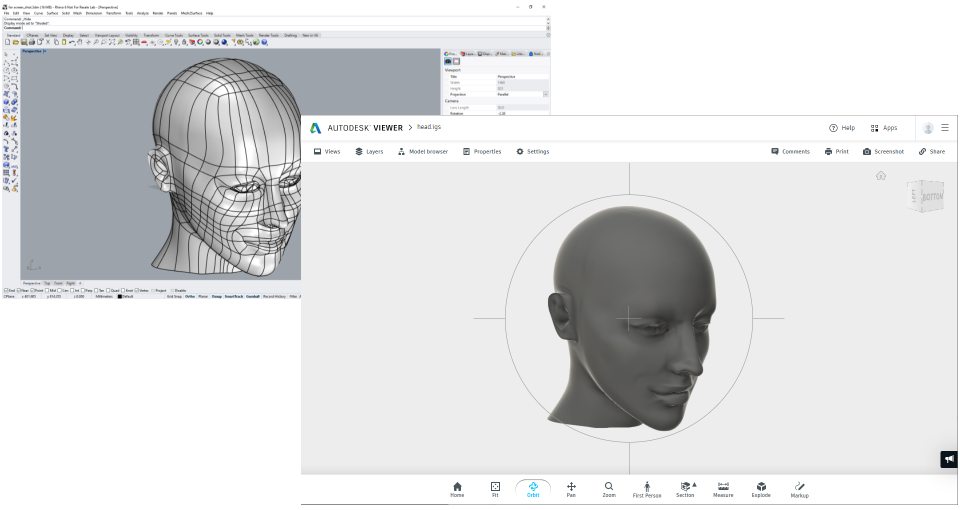Open the Markup tool

[800, 488]
